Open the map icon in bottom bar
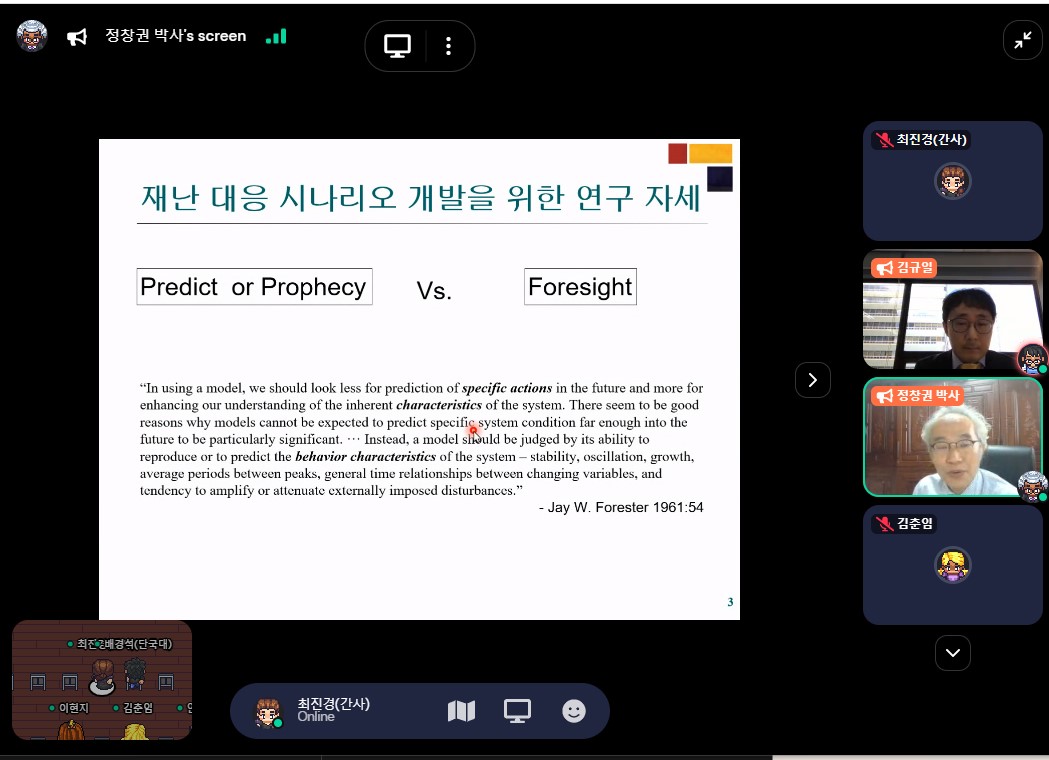Image resolution: width=1049 pixels, height=760 pixels. pos(461,711)
